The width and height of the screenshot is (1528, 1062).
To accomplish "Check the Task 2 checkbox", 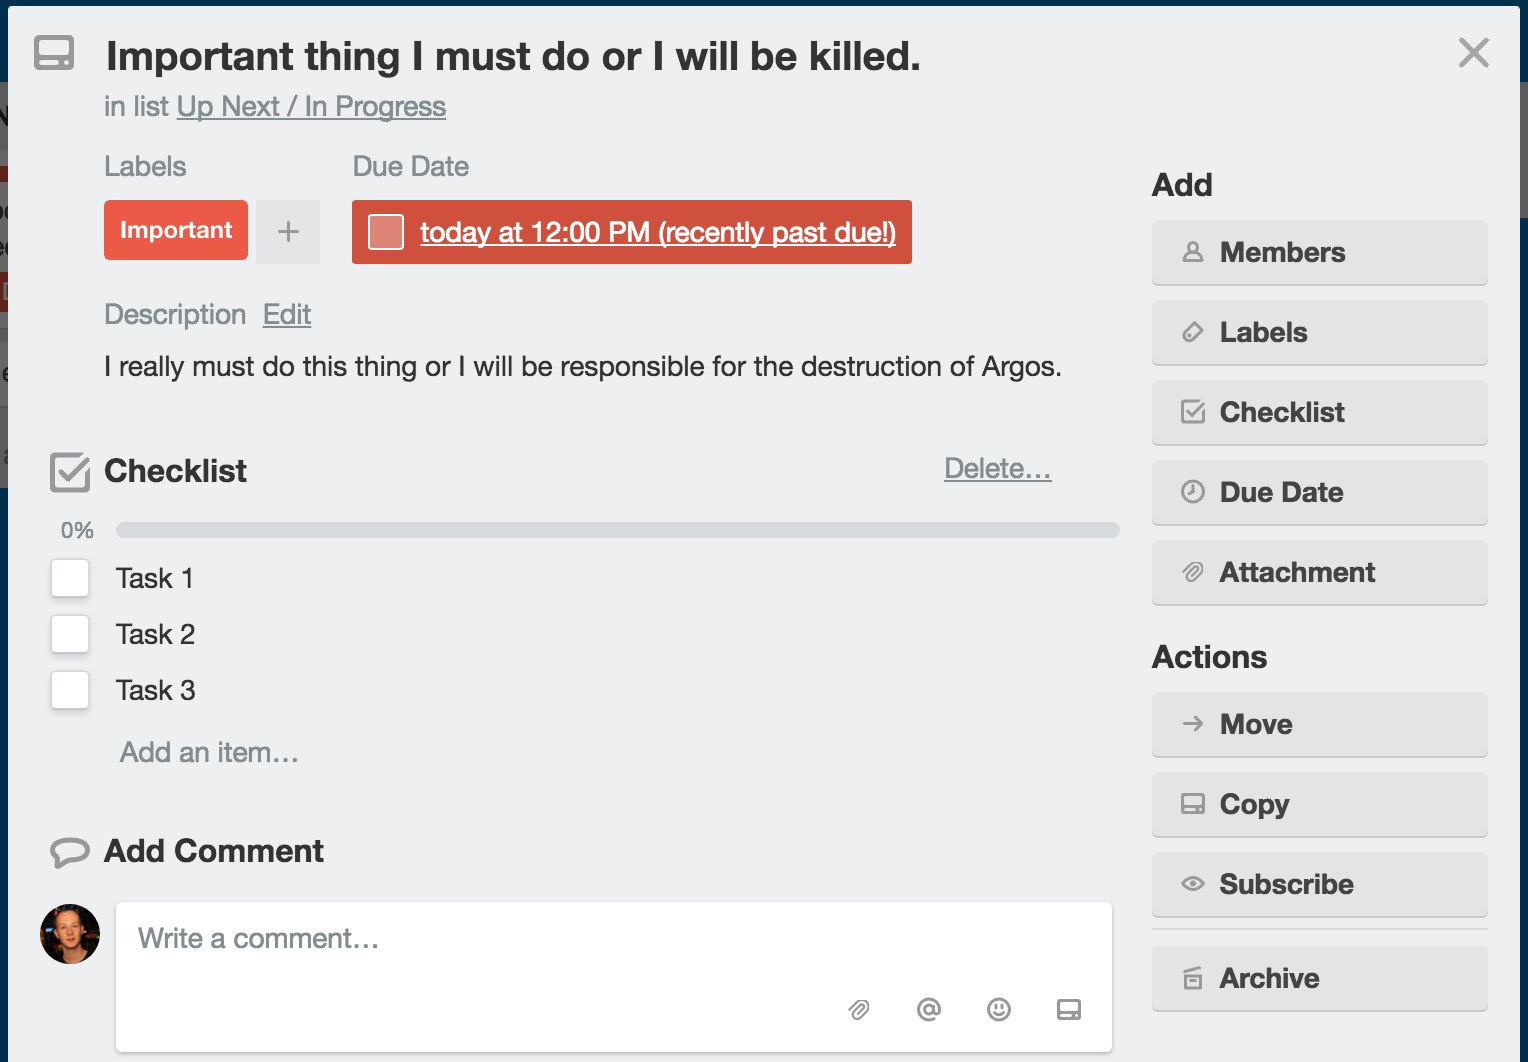I will 70,634.
